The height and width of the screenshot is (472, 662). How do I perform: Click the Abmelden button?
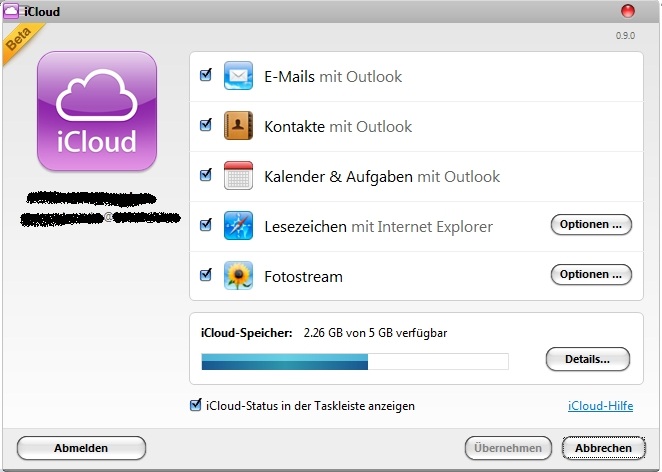point(81,448)
